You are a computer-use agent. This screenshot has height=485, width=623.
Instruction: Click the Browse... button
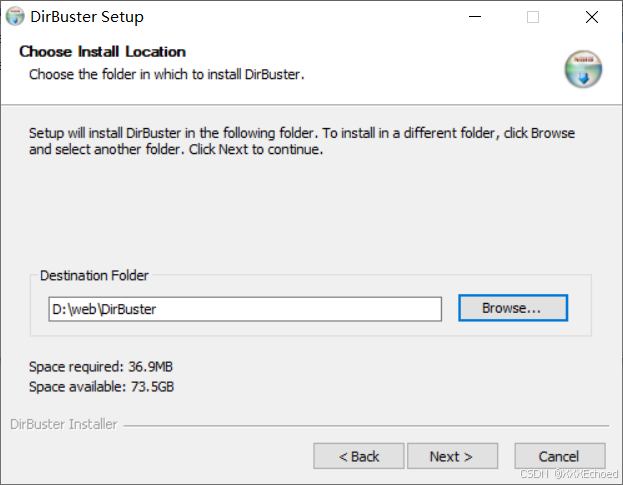513,308
